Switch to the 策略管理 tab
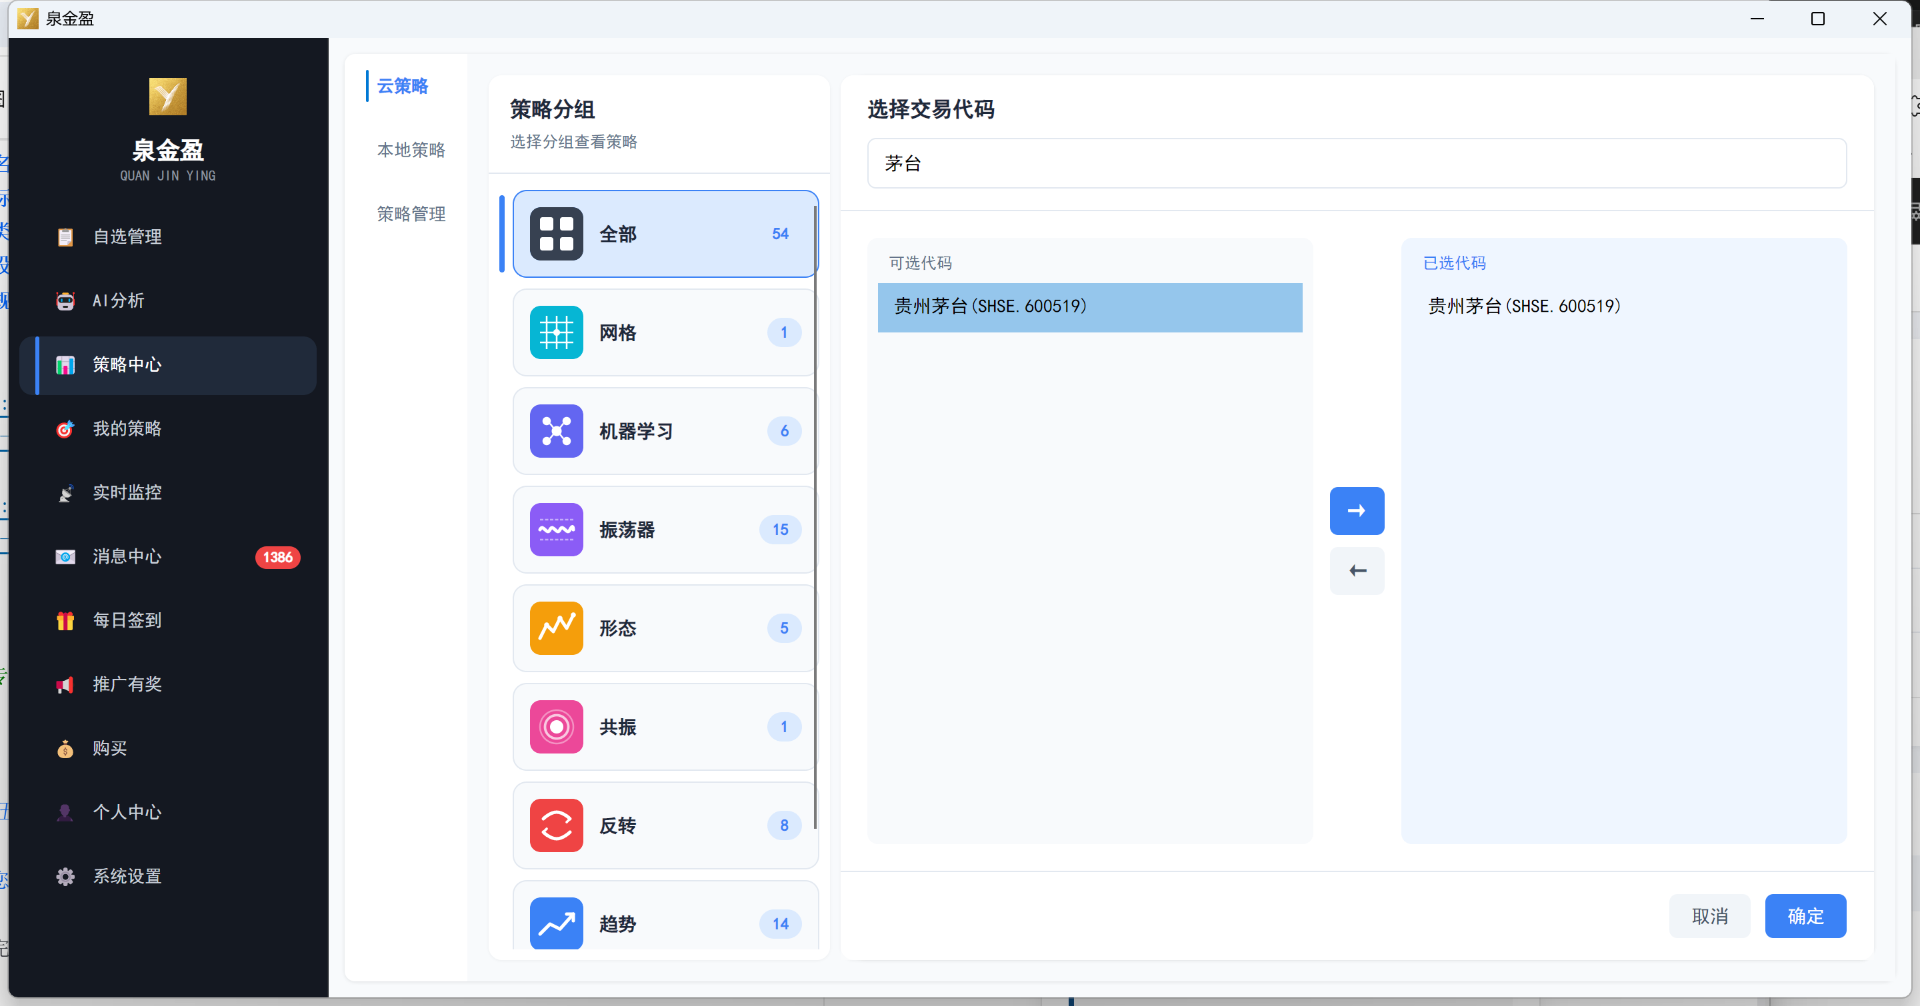Viewport: 1920px width, 1006px height. tap(411, 214)
